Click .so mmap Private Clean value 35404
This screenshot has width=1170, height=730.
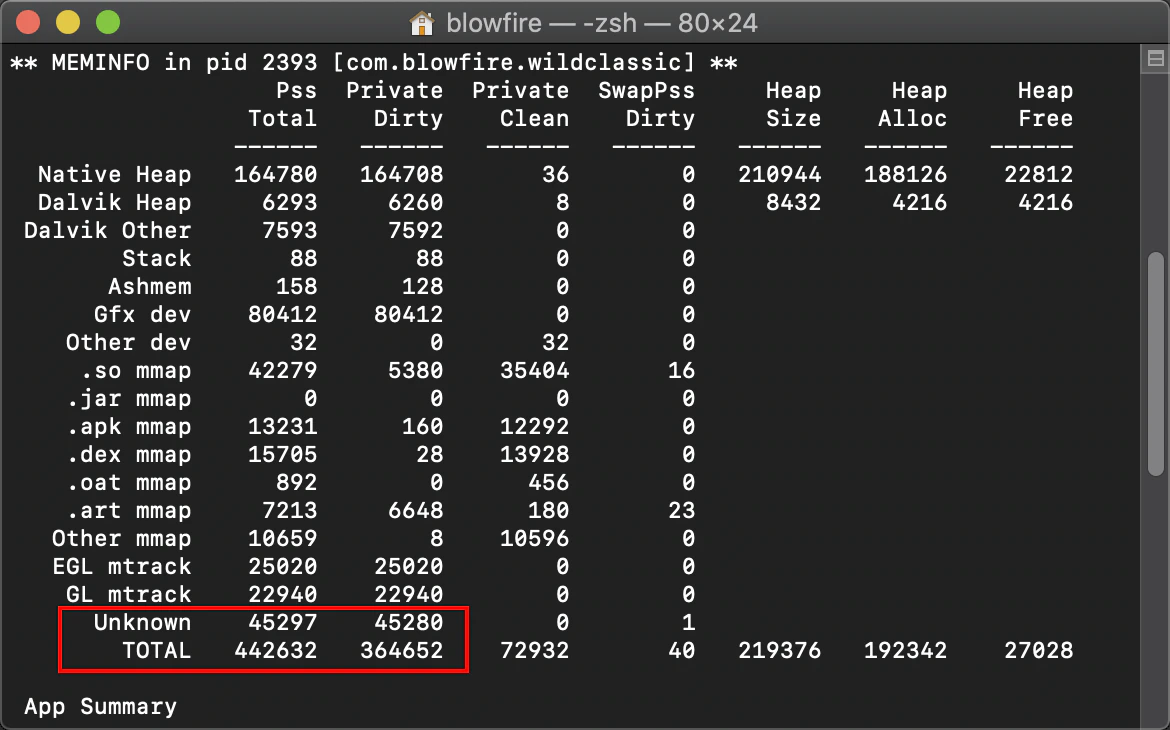(535, 370)
